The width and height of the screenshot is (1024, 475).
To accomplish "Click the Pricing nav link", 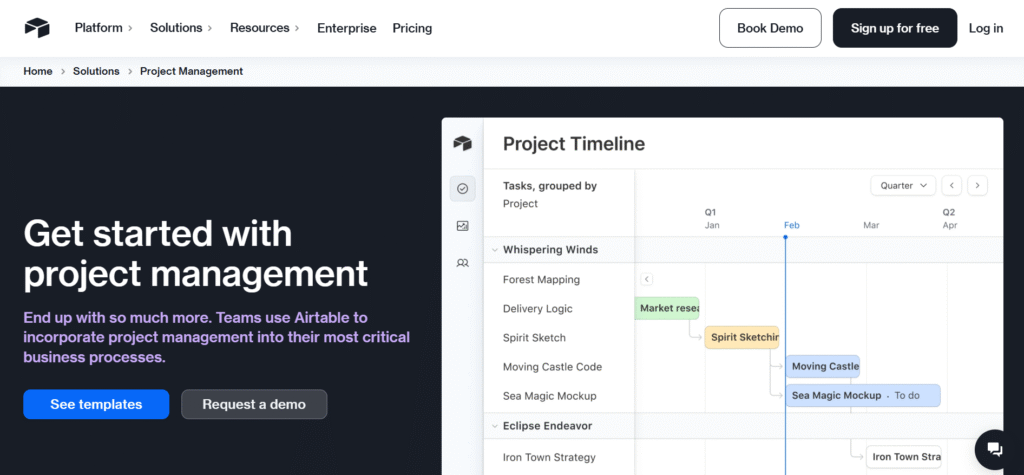I will [x=412, y=28].
